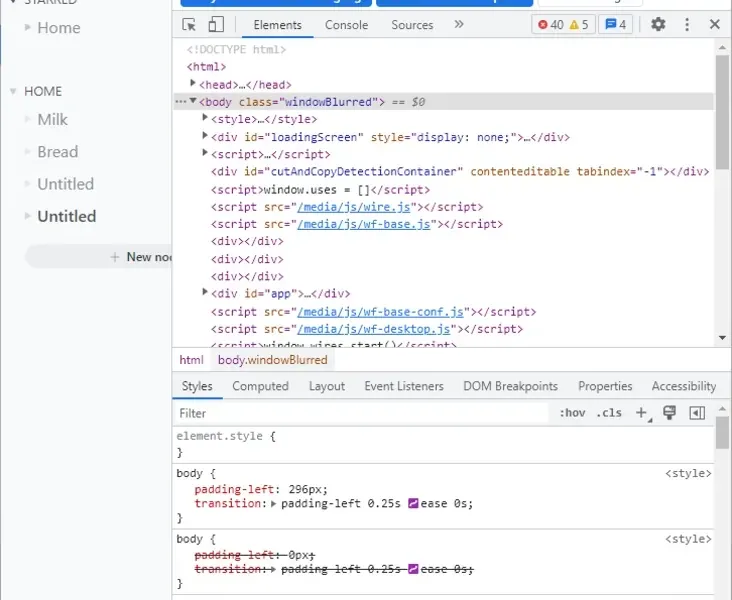Open the /media/js/wf-base.js link
This screenshot has height=600, width=732.
coord(364,224)
